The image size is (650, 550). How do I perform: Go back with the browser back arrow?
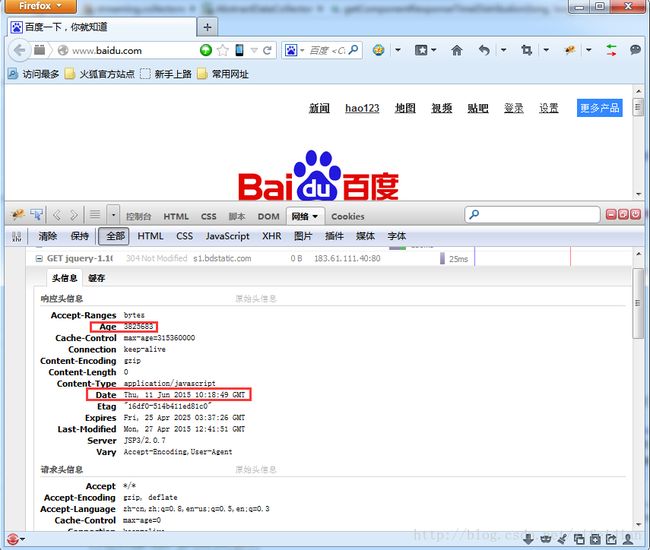tap(19, 51)
